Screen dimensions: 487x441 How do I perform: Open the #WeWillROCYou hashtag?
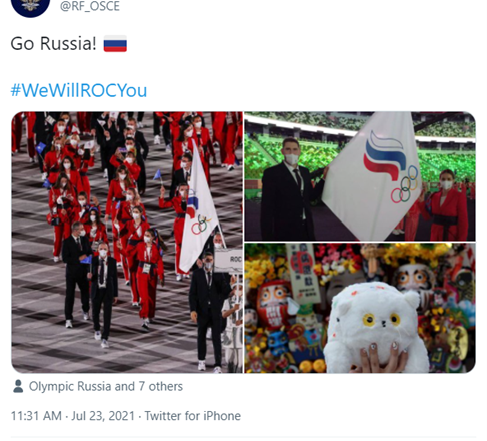(79, 90)
